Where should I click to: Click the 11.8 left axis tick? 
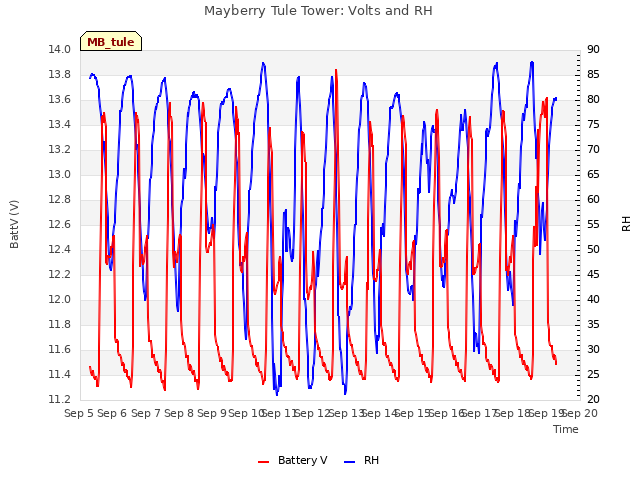click(x=60, y=324)
